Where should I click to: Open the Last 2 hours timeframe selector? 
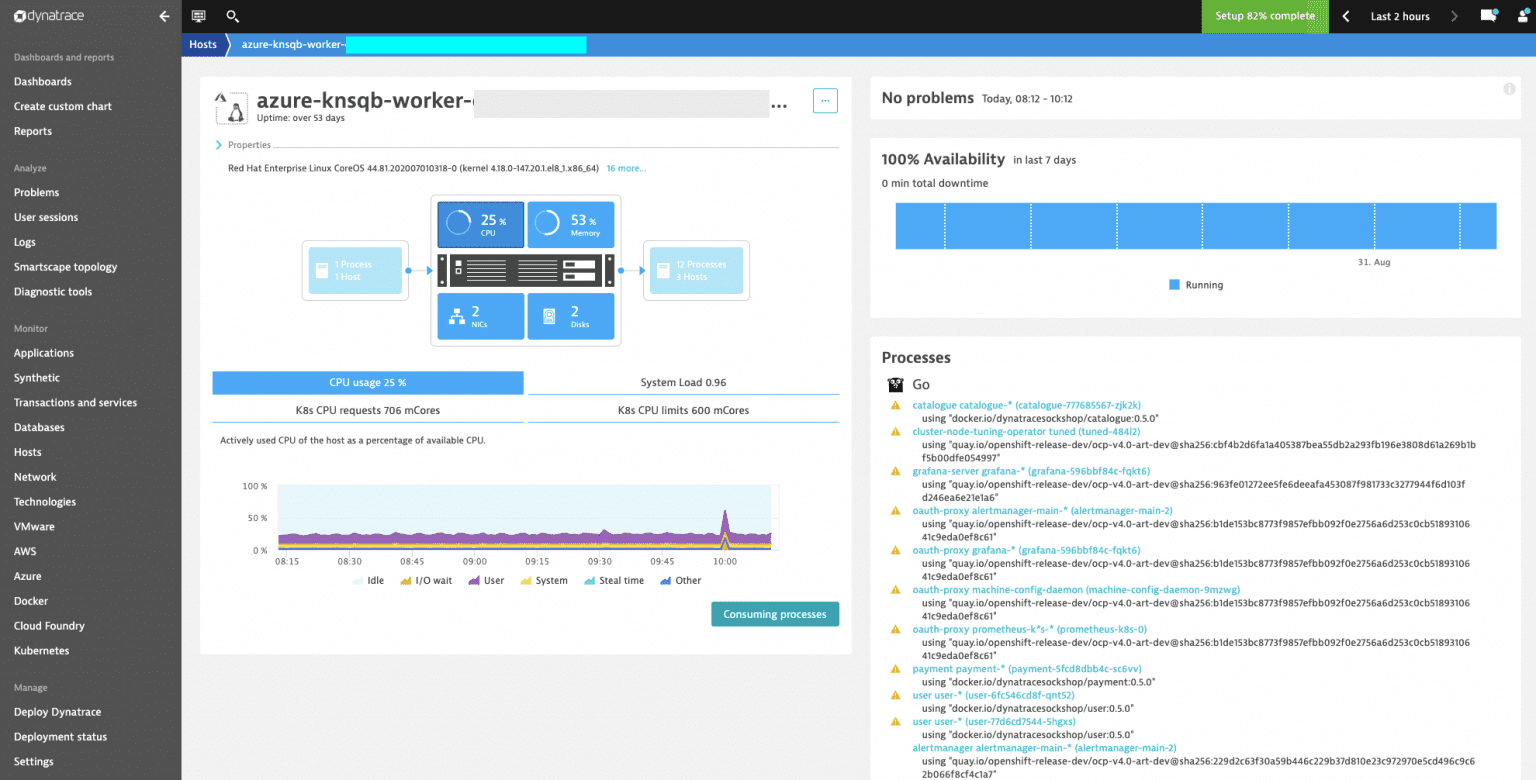pyautogui.click(x=1399, y=16)
